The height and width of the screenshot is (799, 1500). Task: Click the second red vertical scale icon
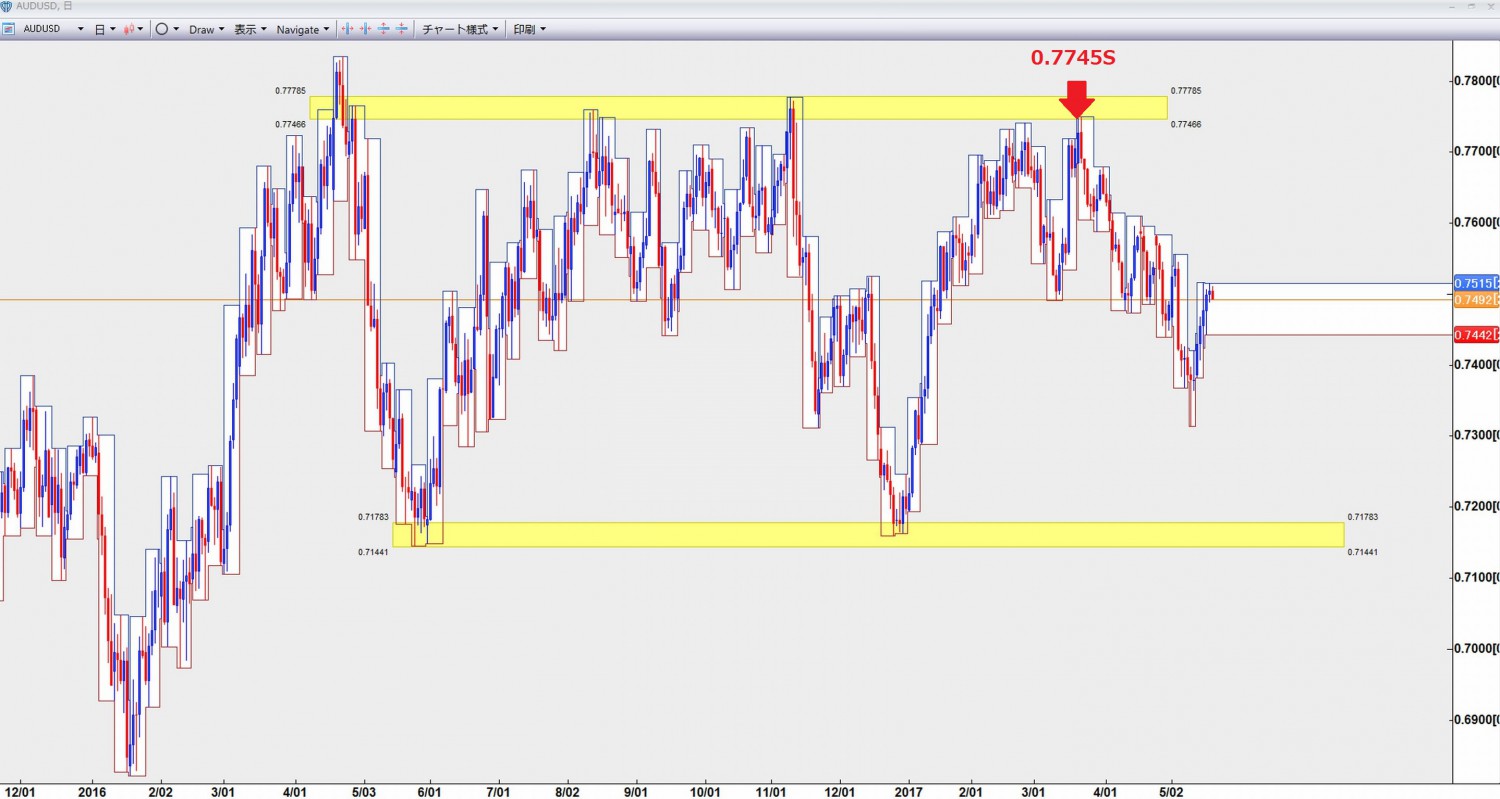[x=401, y=29]
